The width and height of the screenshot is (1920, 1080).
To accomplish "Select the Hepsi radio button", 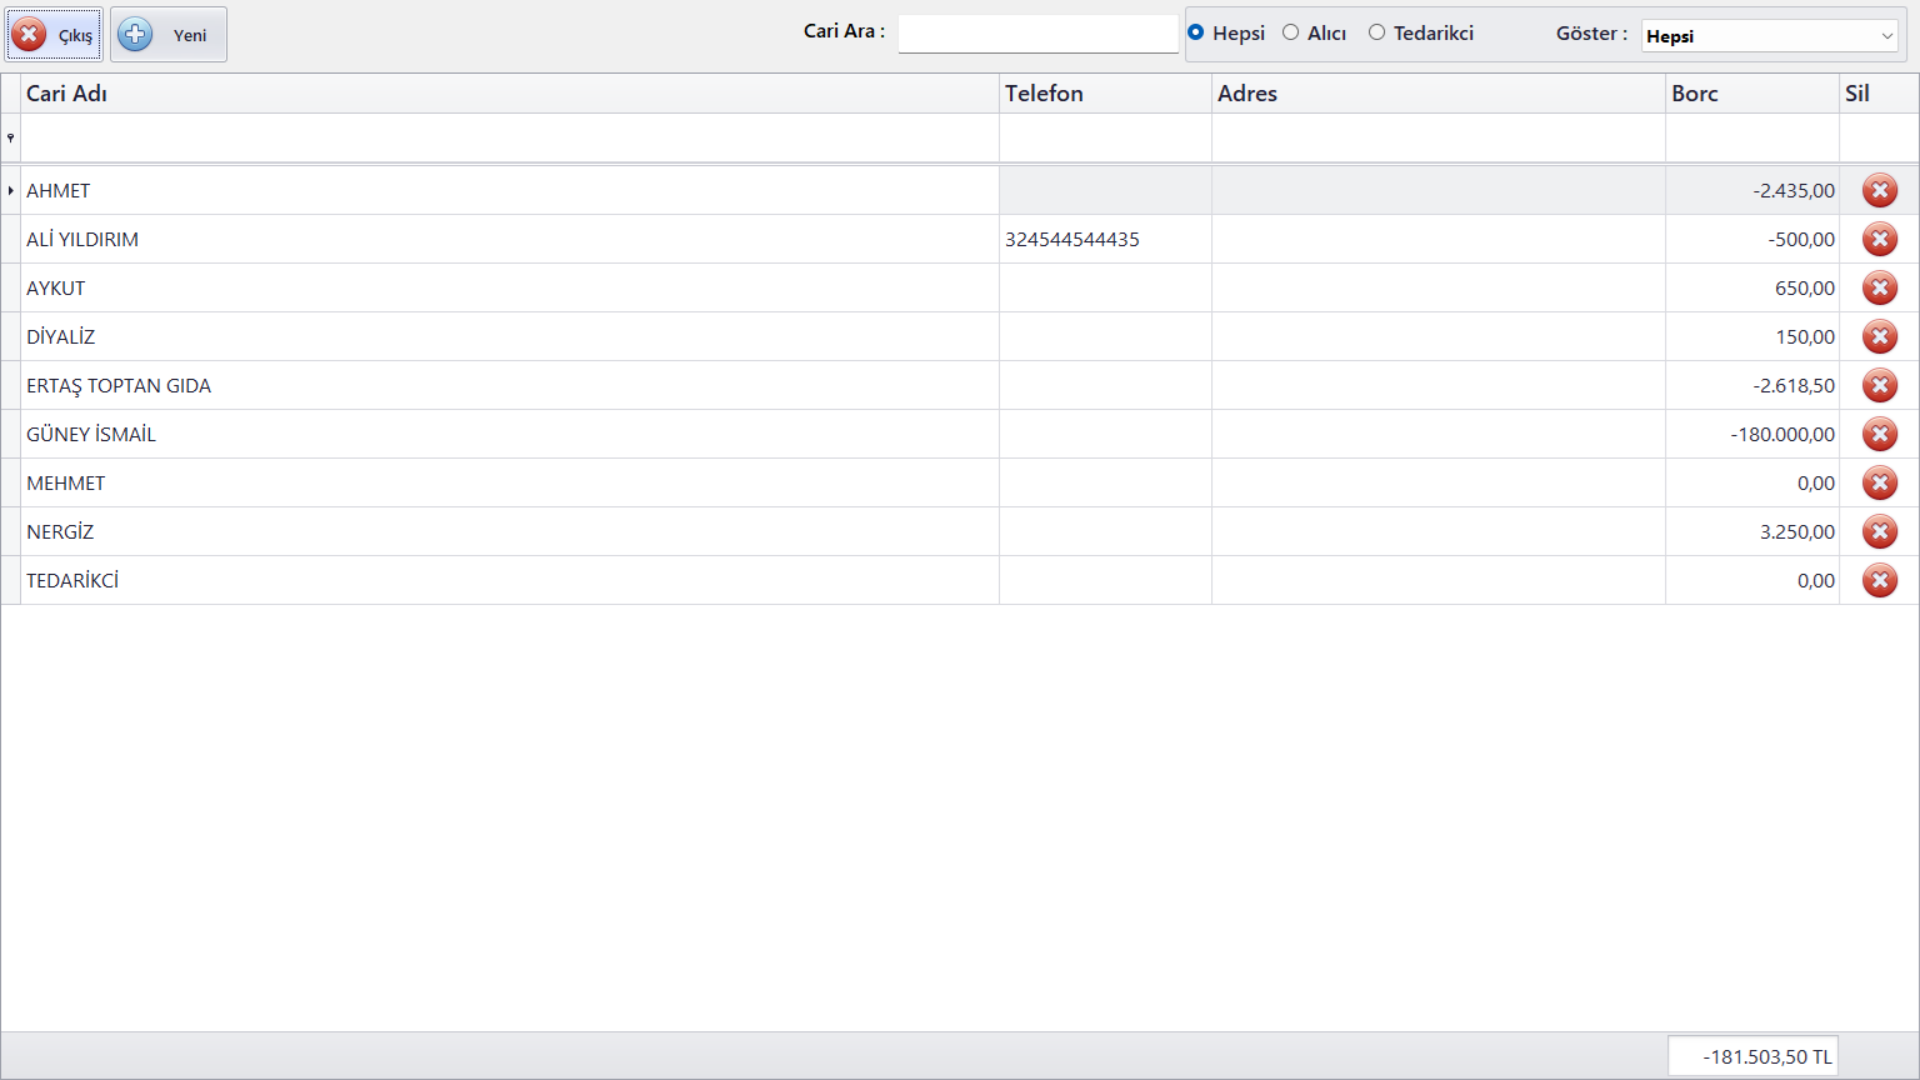I will (x=1196, y=33).
